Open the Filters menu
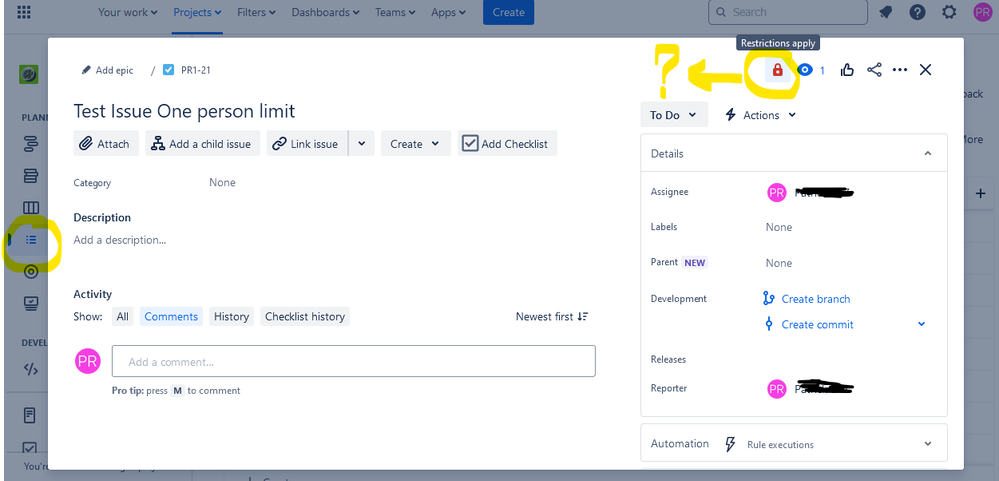 point(256,12)
